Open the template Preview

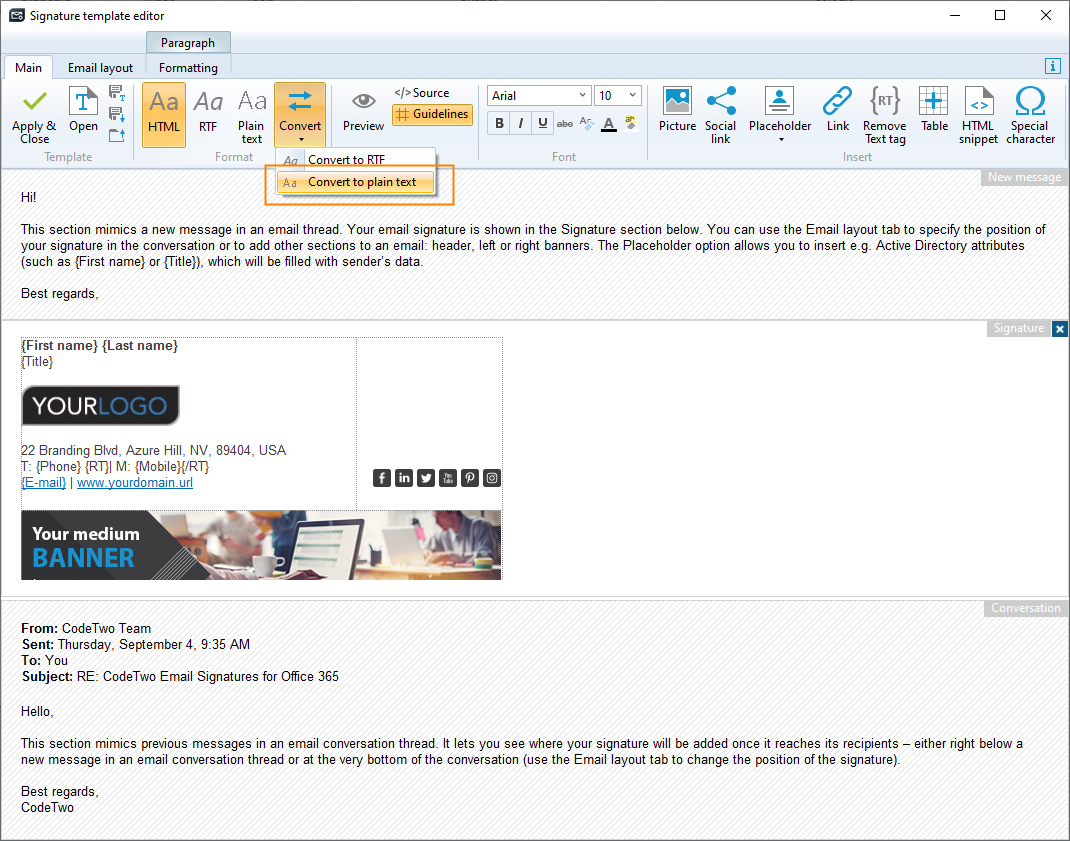click(363, 110)
